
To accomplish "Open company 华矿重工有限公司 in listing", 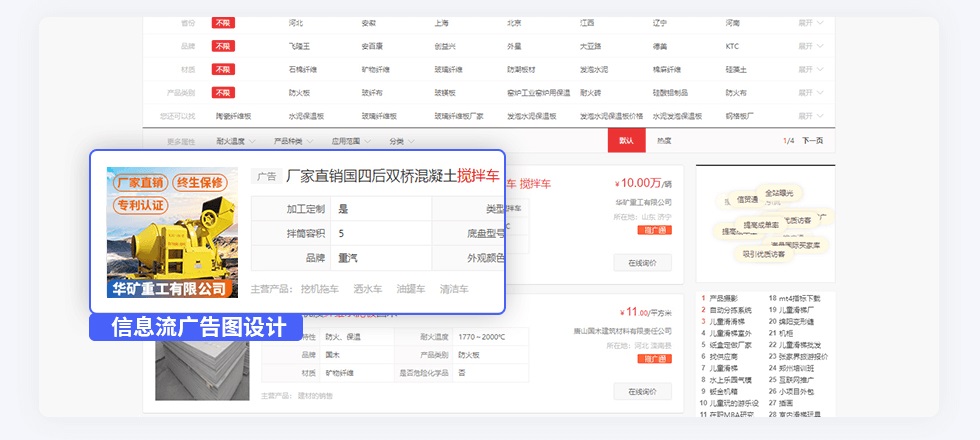I will coord(644,202).
